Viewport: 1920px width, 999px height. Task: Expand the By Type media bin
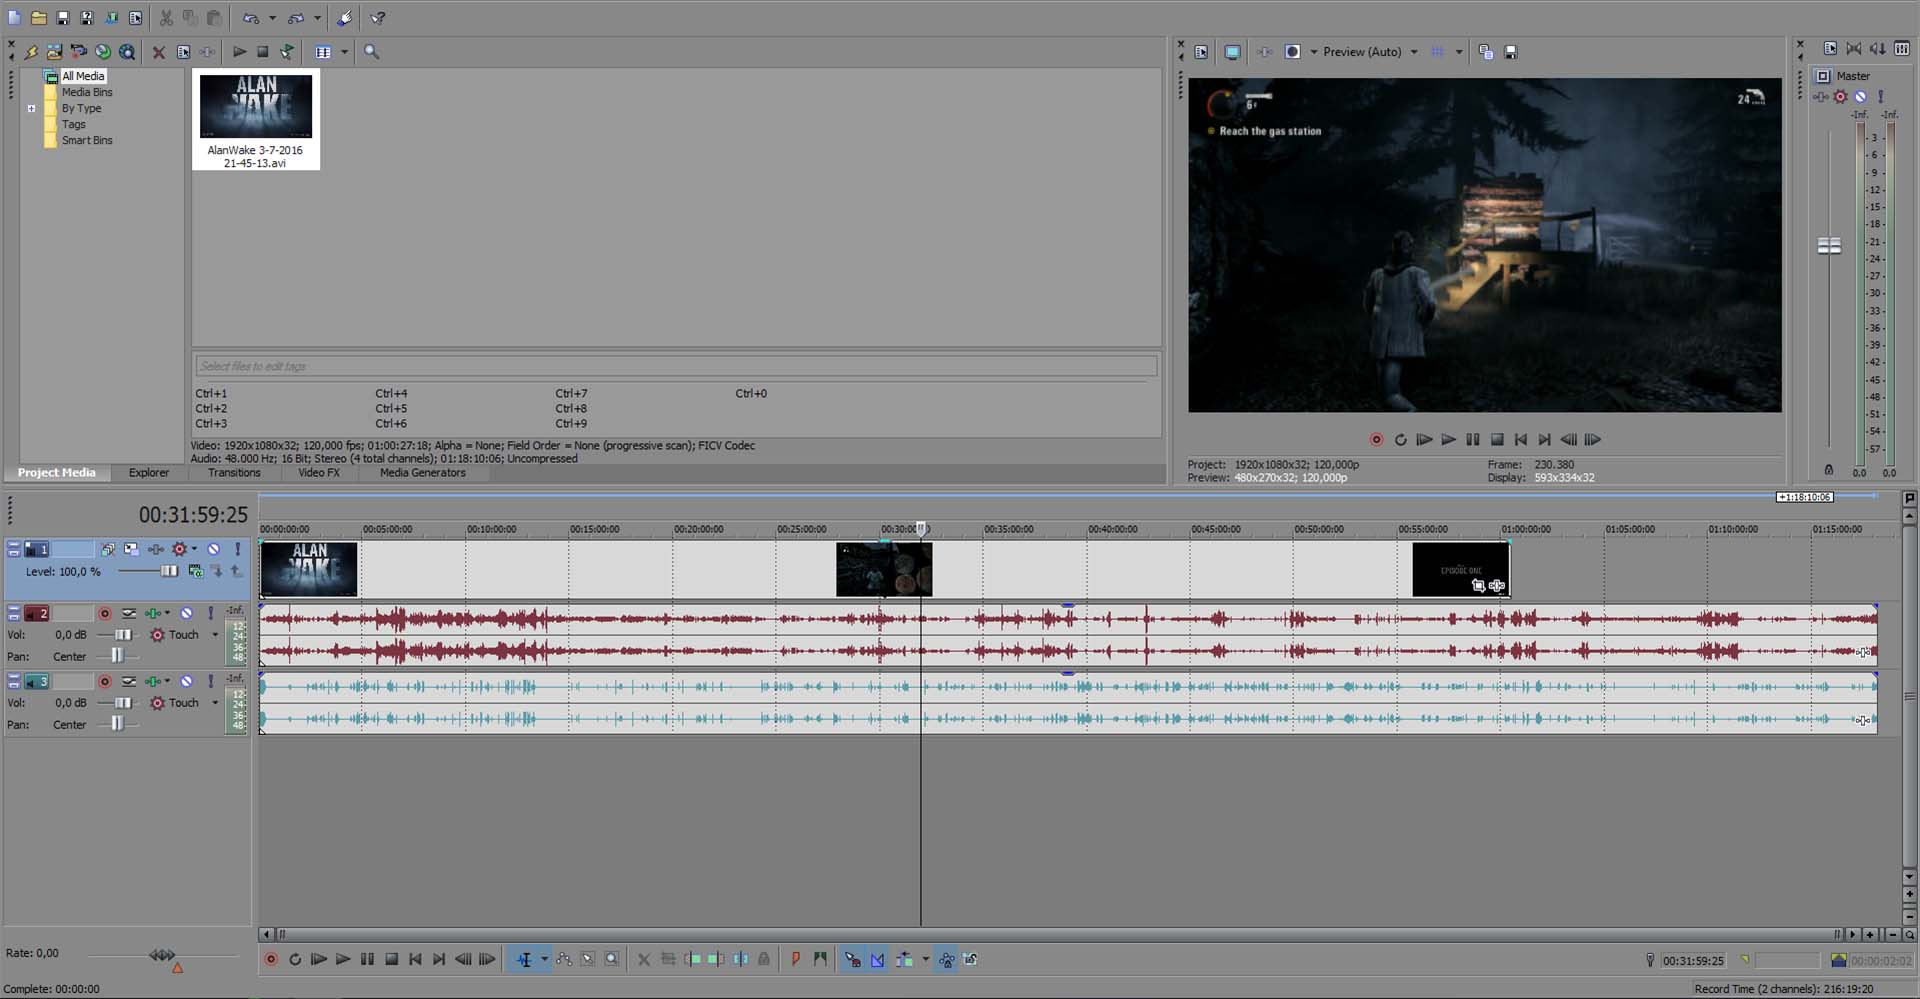31,109
